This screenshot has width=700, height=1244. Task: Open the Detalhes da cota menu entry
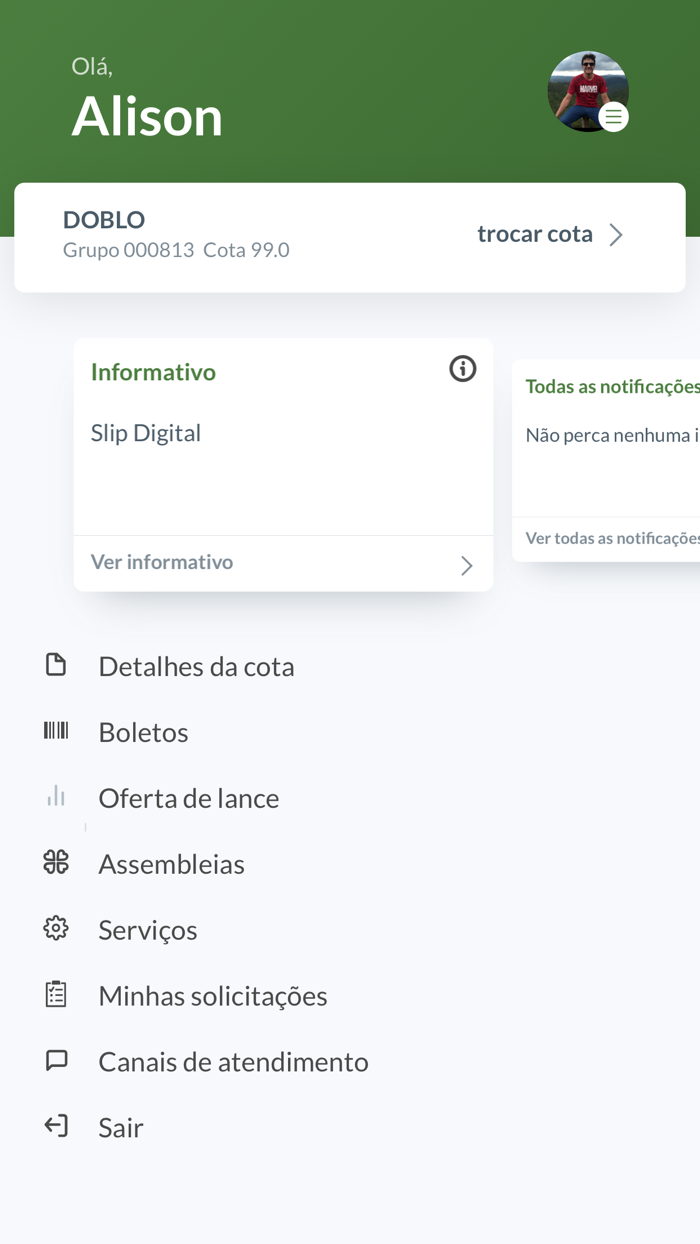pos(196,665)
